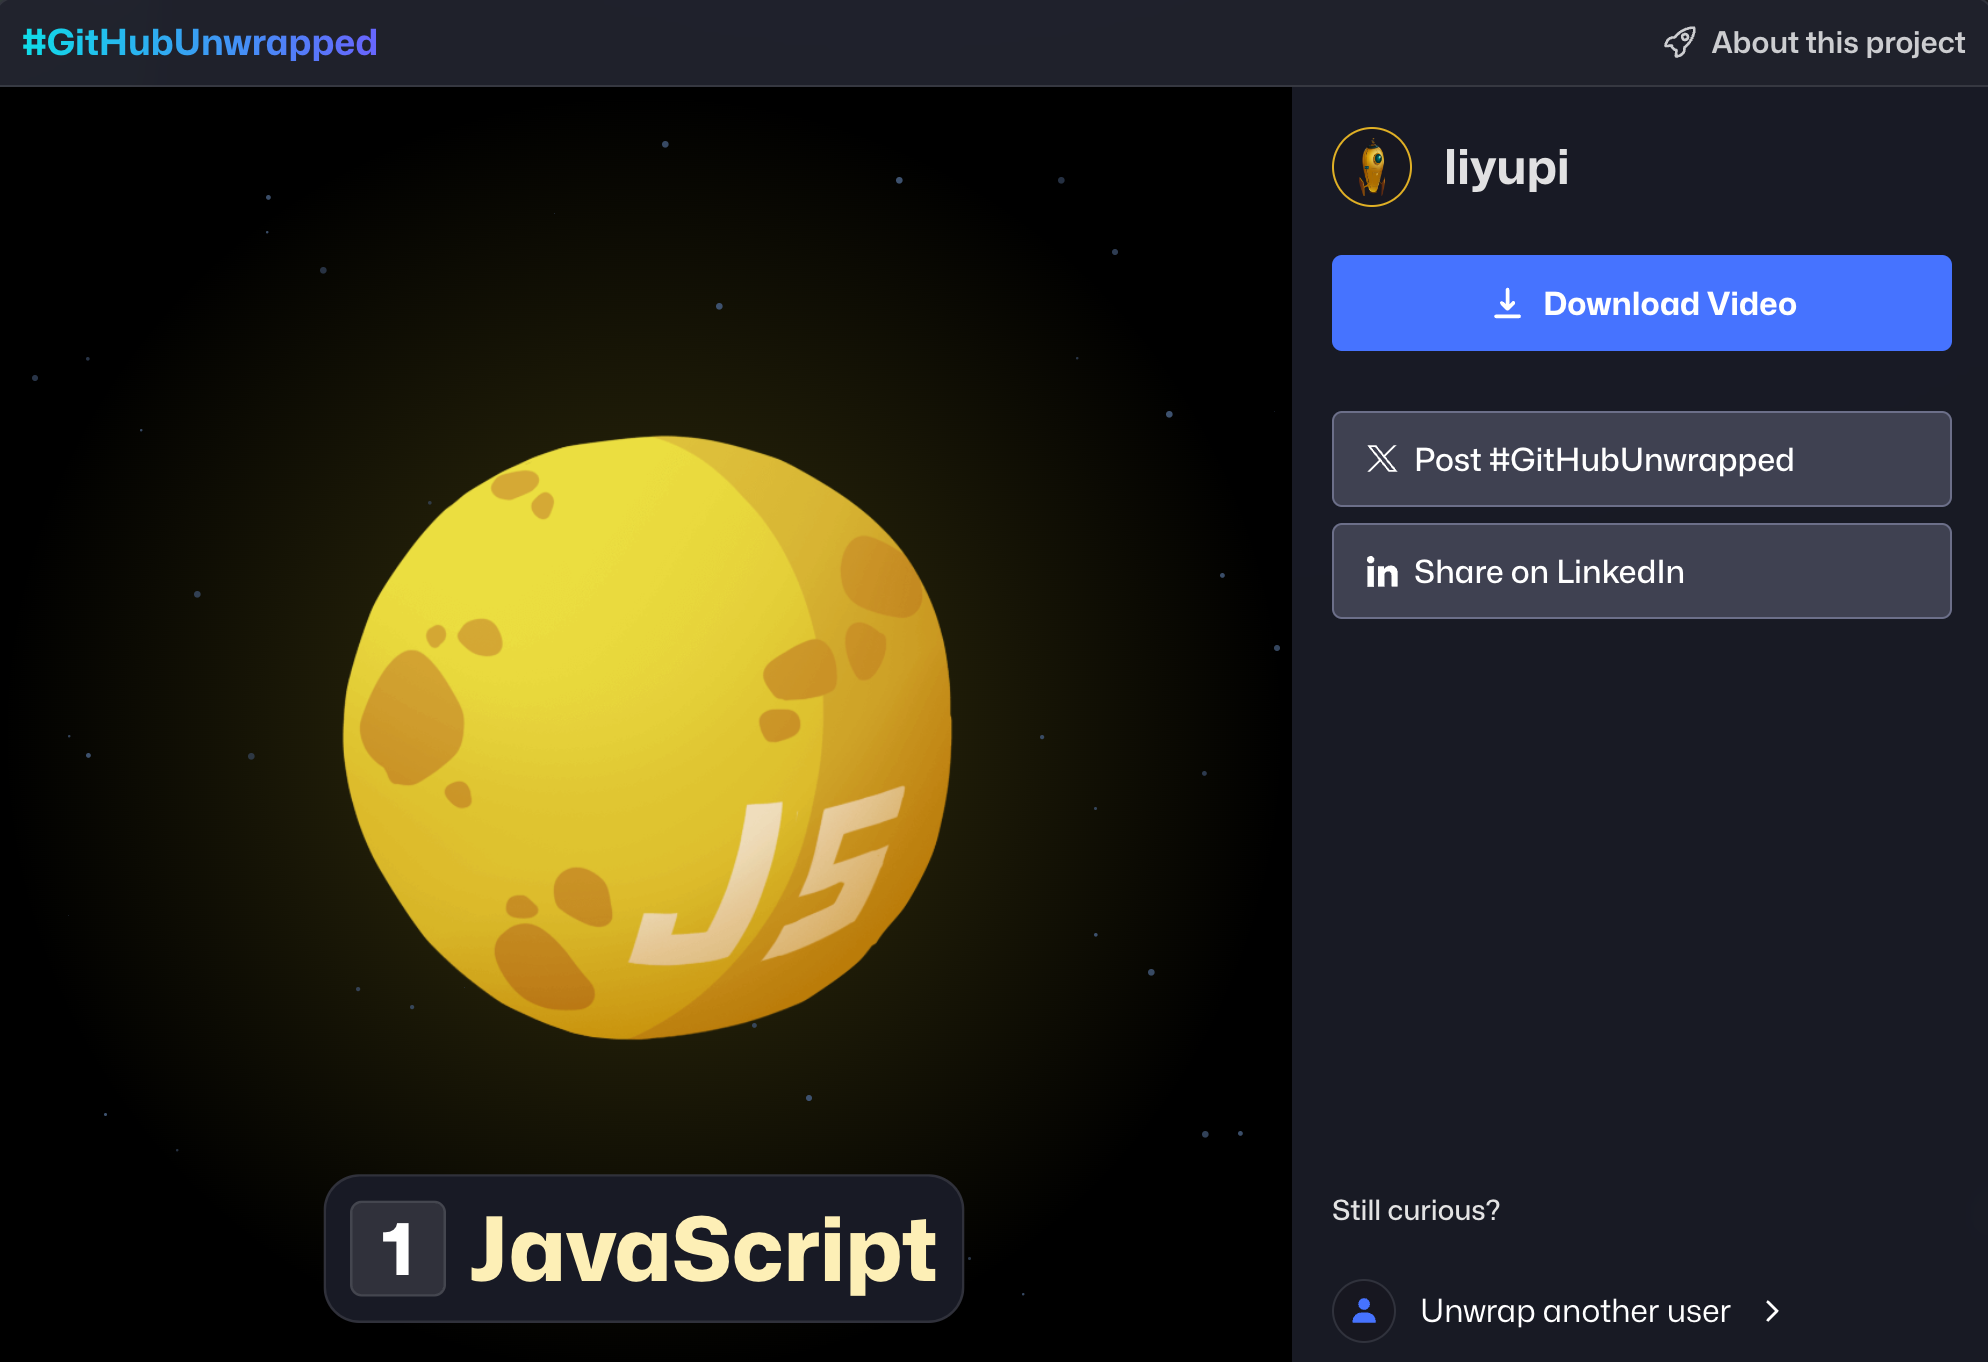The height and width of the screenshot is (1362, 1988).
Task: Click the X logo icon
Action: pos(1382,459)
